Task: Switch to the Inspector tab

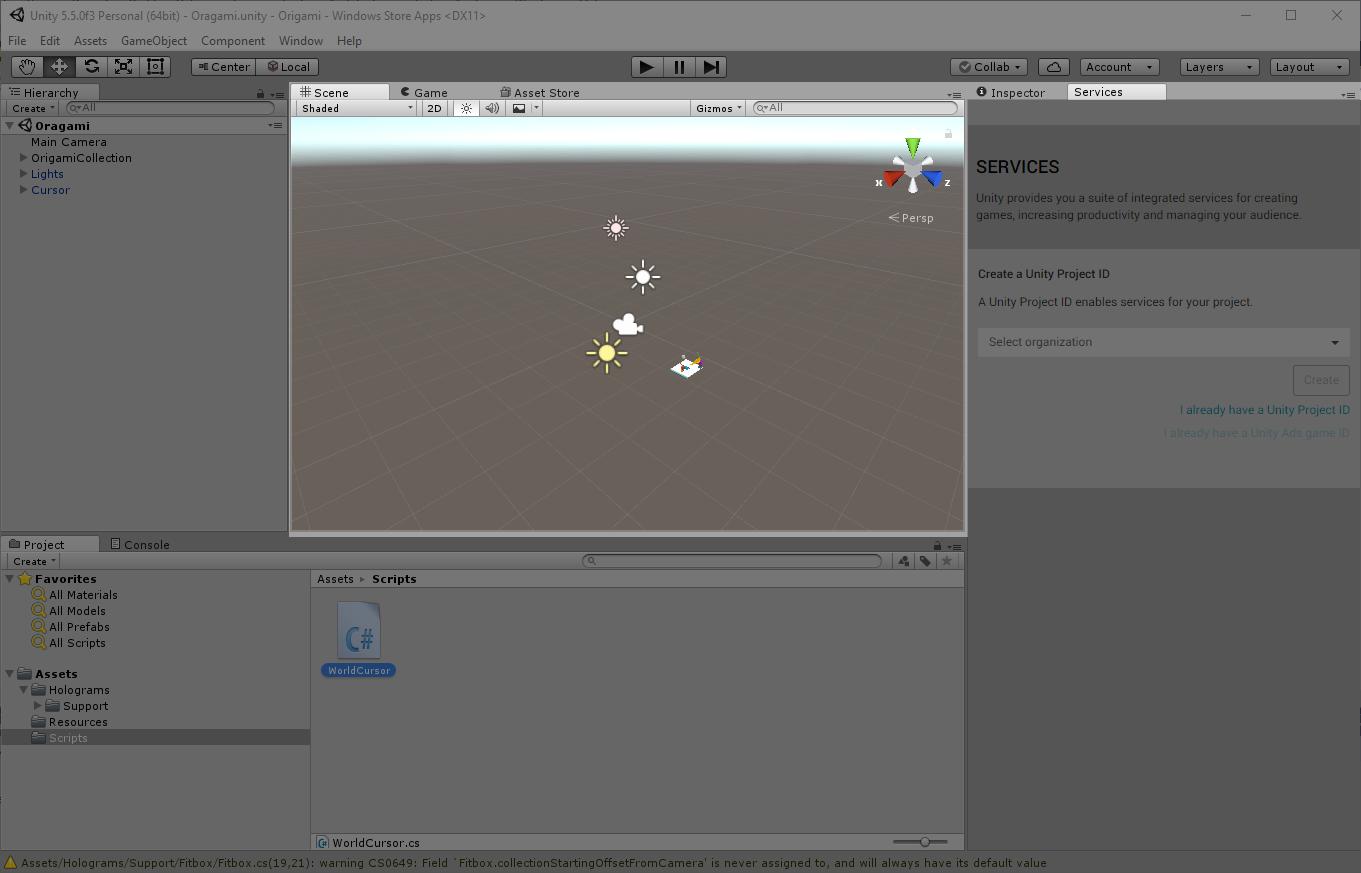Action: pyautogui.click(x=1011, y=92)
